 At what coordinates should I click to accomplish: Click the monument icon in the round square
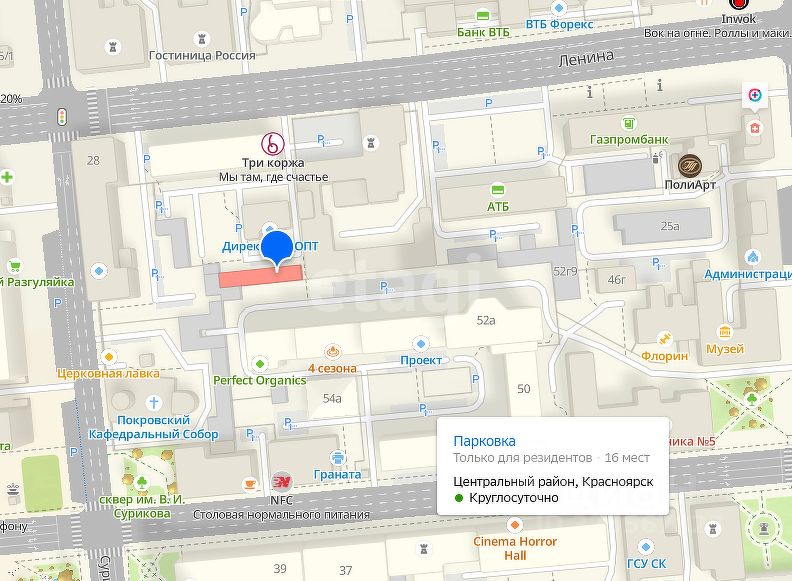[764, 529]
